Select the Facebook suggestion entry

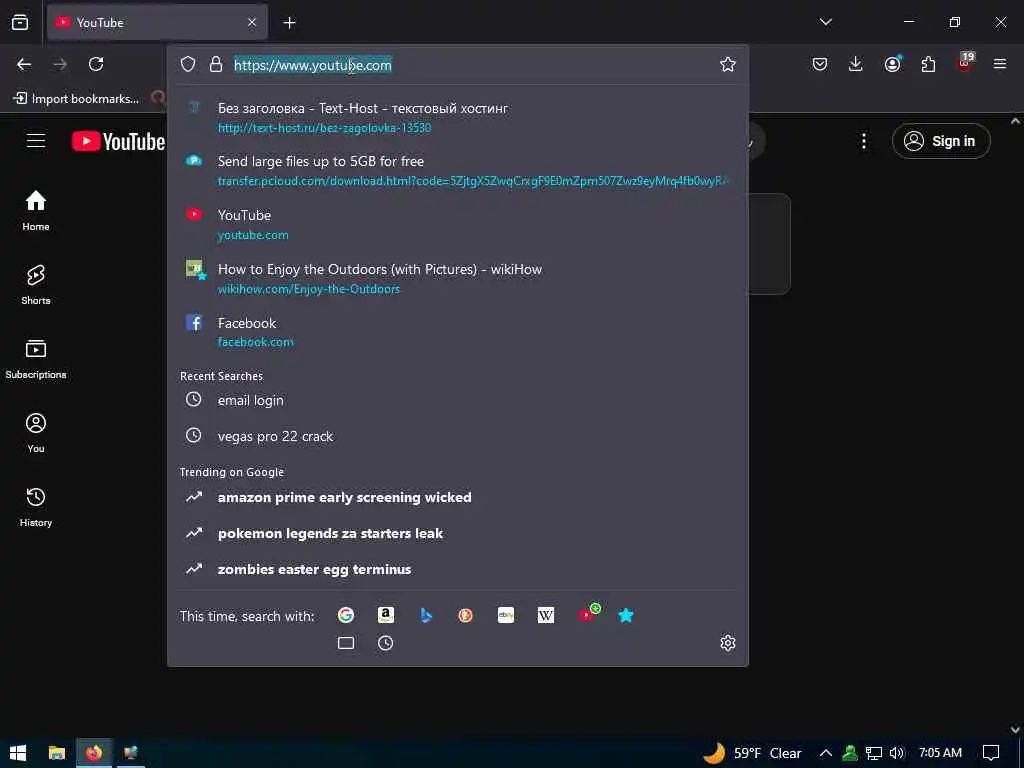point(457,332)
